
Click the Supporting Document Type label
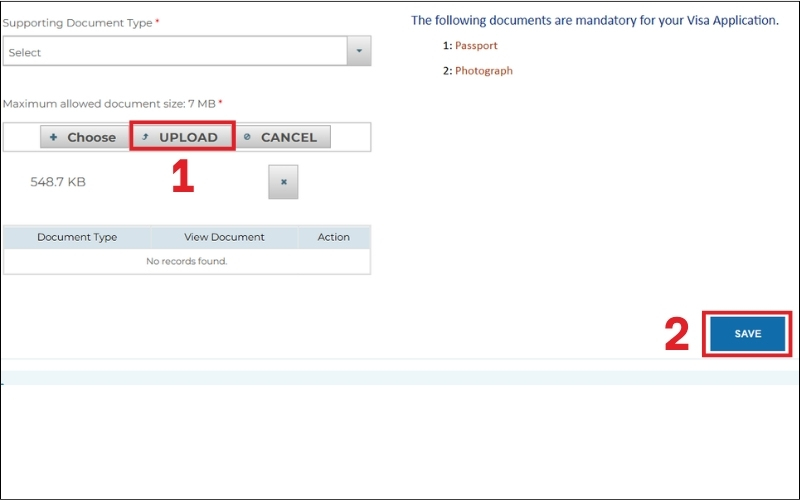pos(78,22)
